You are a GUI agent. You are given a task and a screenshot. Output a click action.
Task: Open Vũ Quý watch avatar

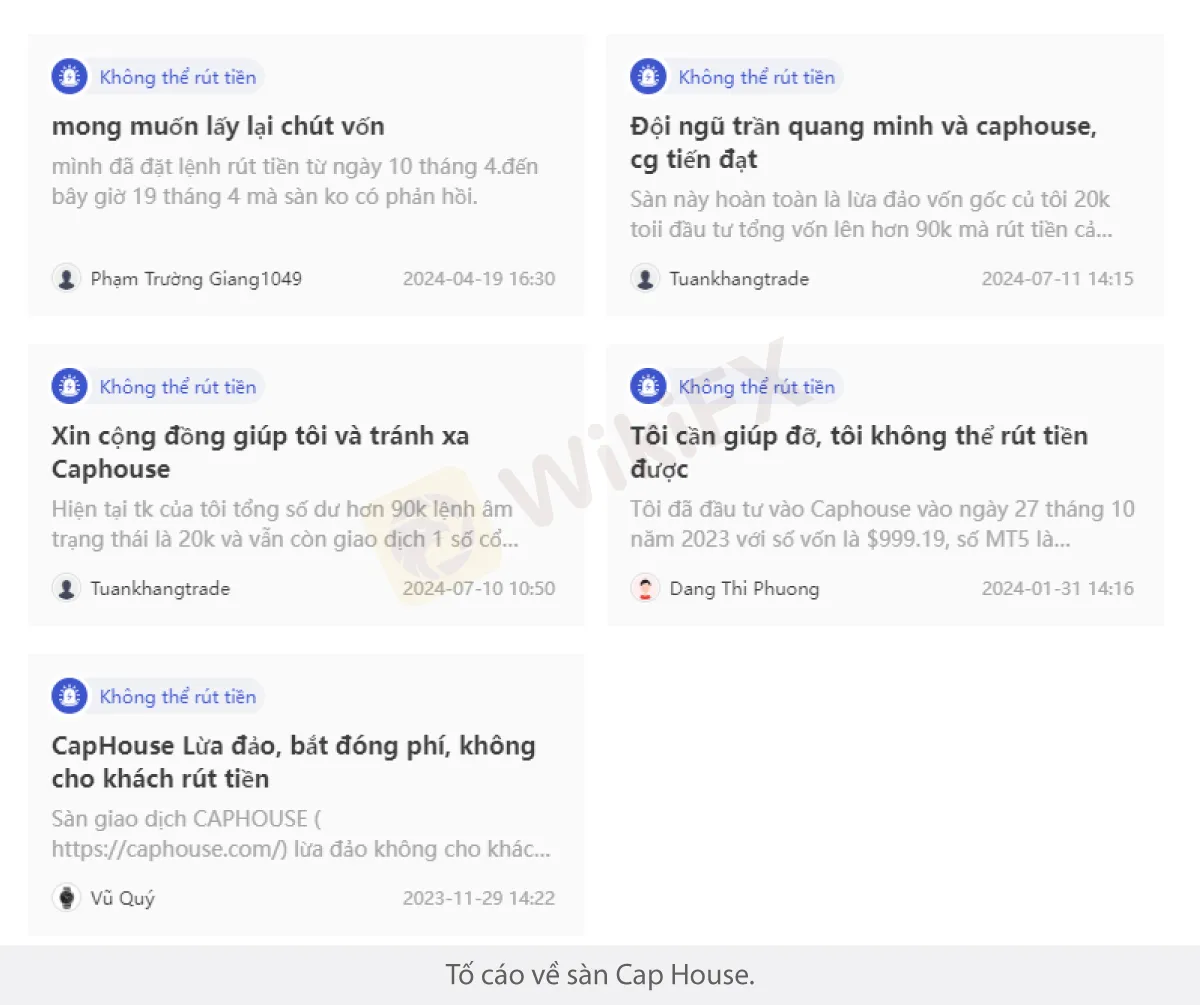pyautogui.click(x=66, y=898)
